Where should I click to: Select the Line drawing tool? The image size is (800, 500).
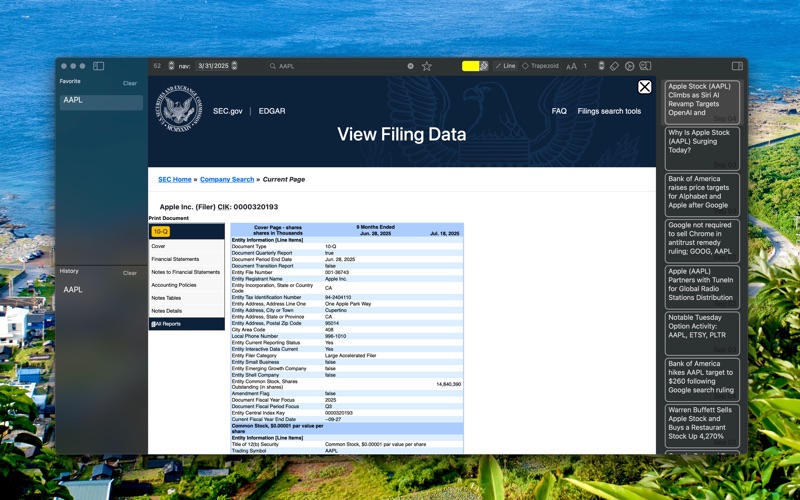click(x=505, y=66)
